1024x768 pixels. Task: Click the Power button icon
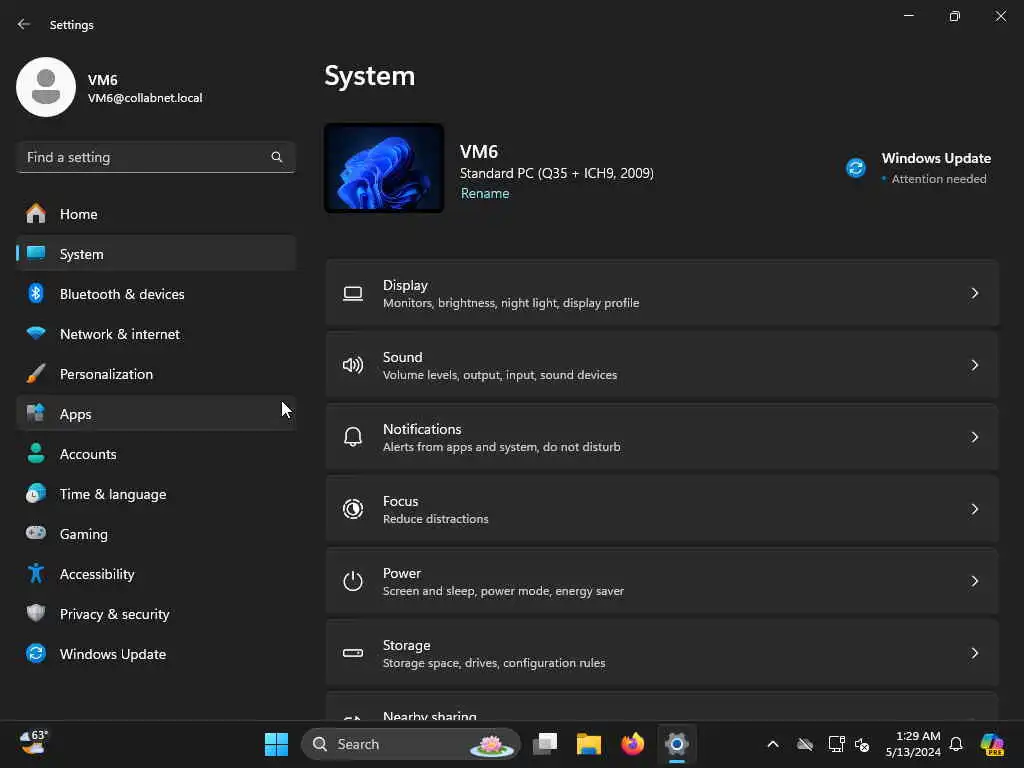pos(353,581)
